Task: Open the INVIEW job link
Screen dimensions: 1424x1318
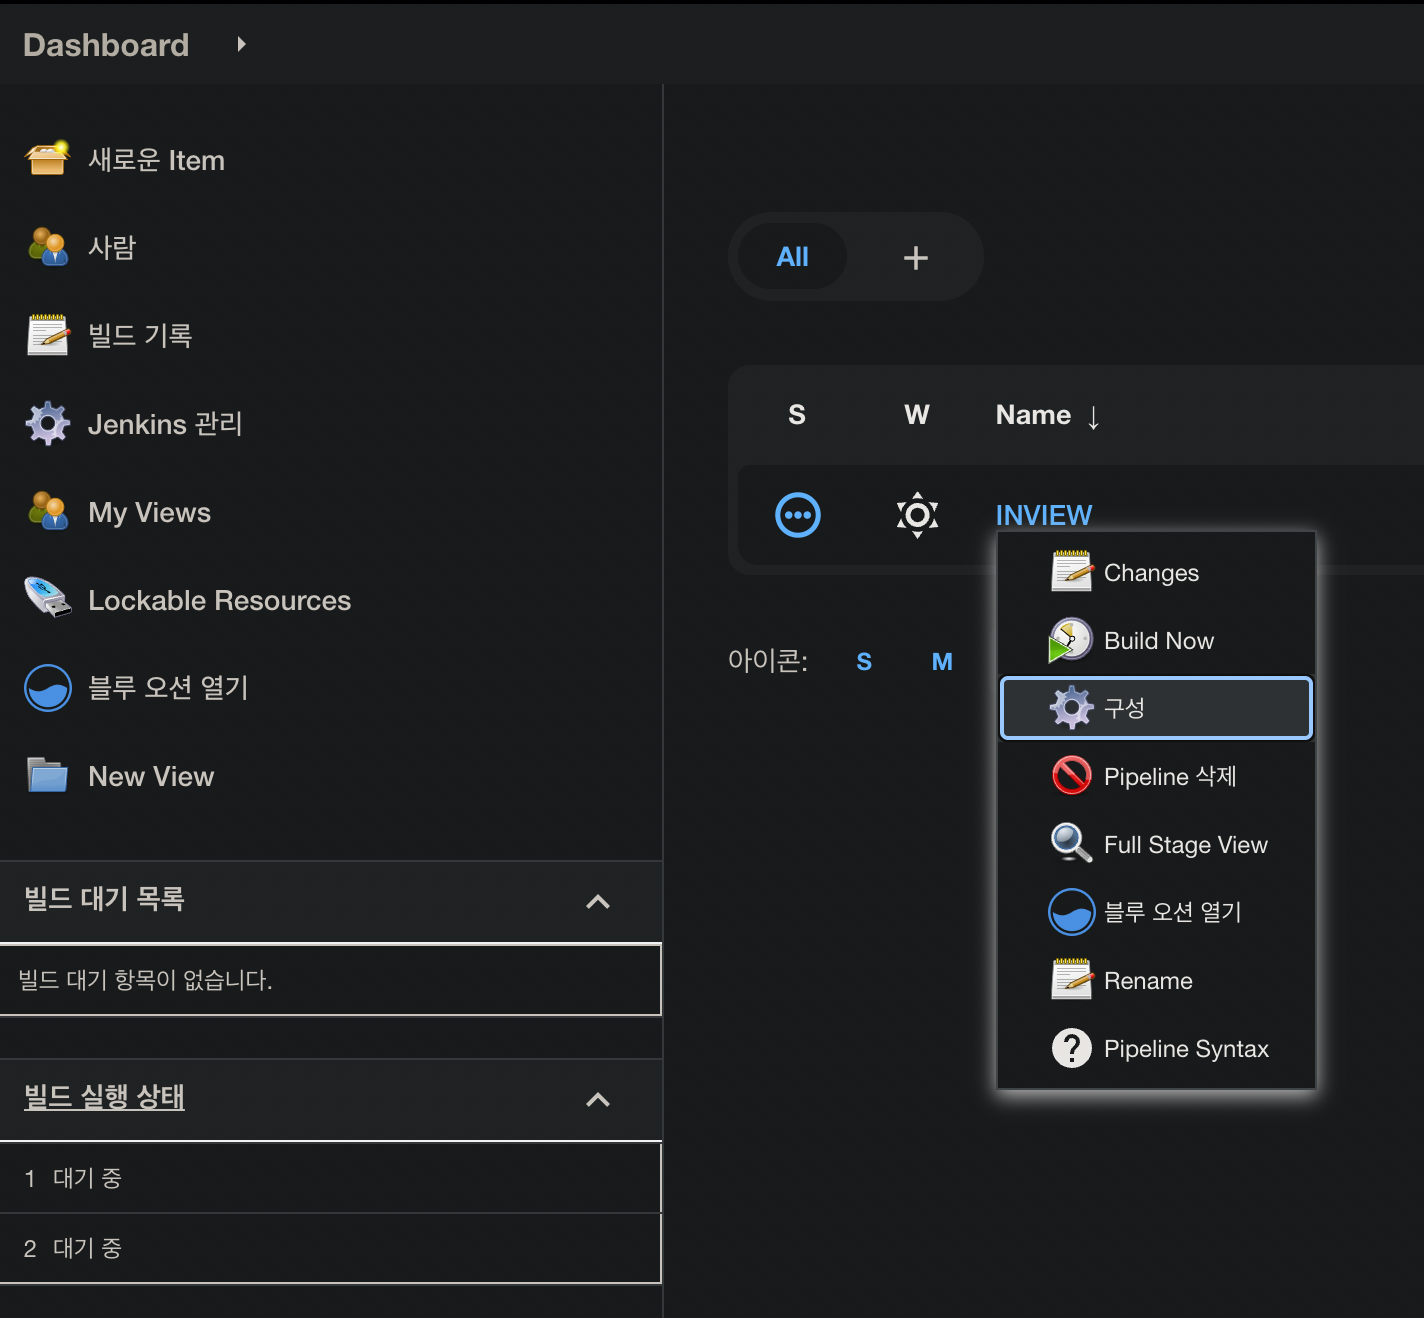Action: tap(1043, 515)
